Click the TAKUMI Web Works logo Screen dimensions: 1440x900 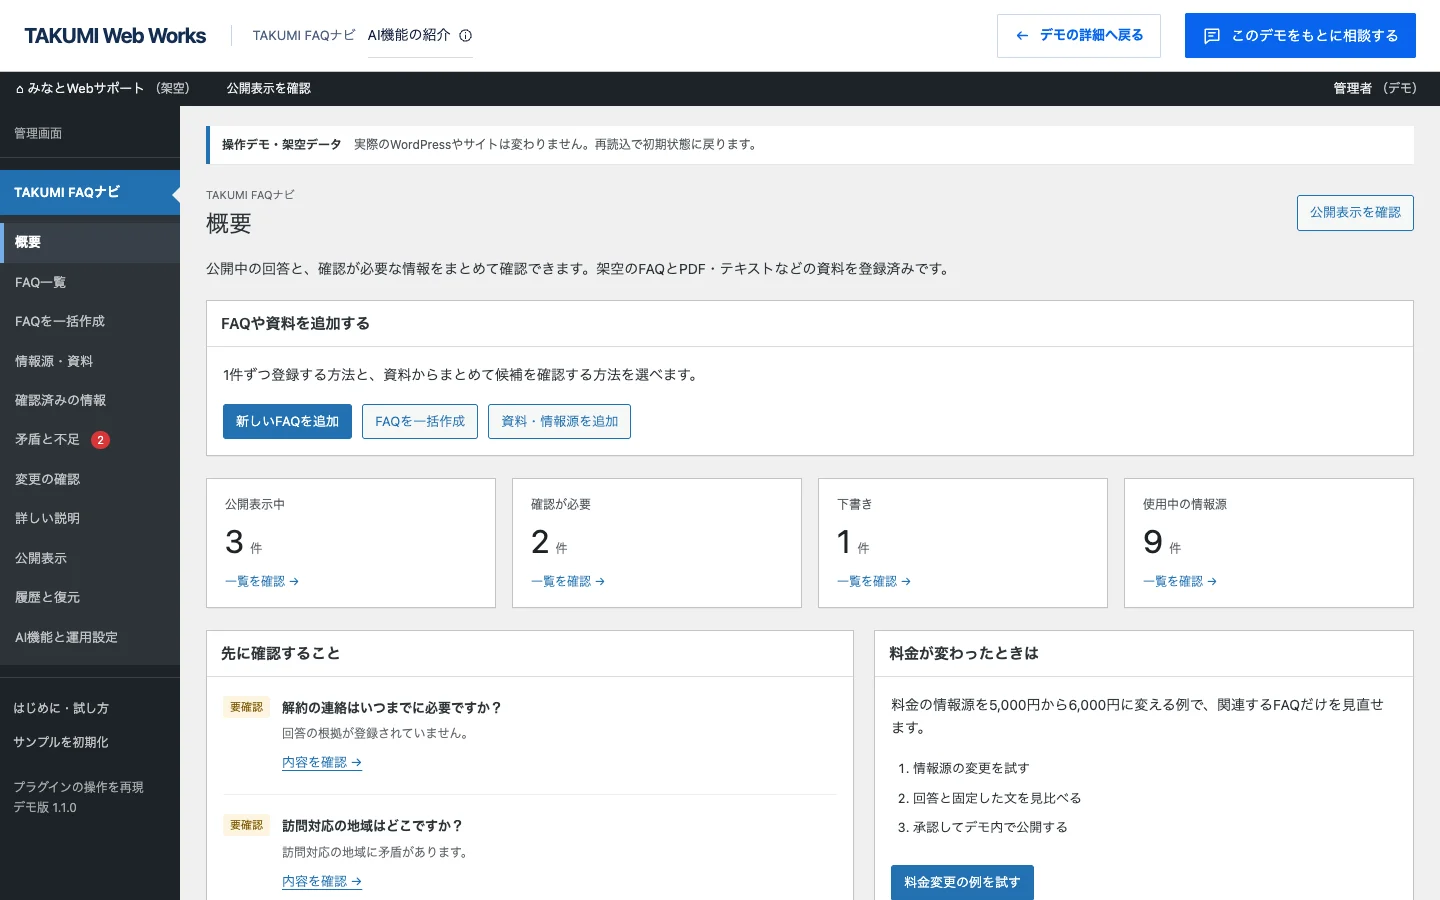point(115,36)
